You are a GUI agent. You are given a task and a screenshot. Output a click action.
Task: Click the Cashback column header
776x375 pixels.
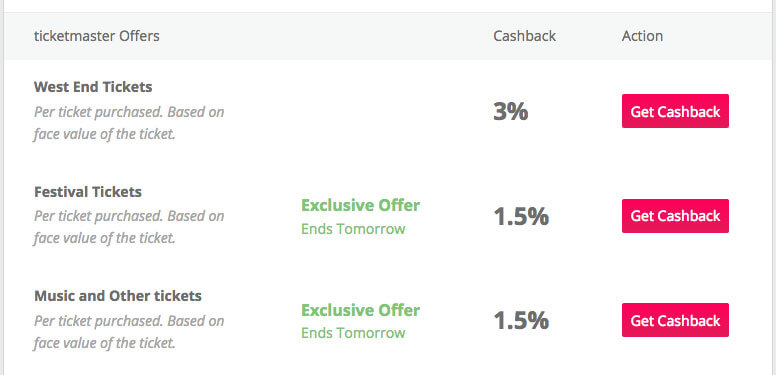(x=525, y=36)
